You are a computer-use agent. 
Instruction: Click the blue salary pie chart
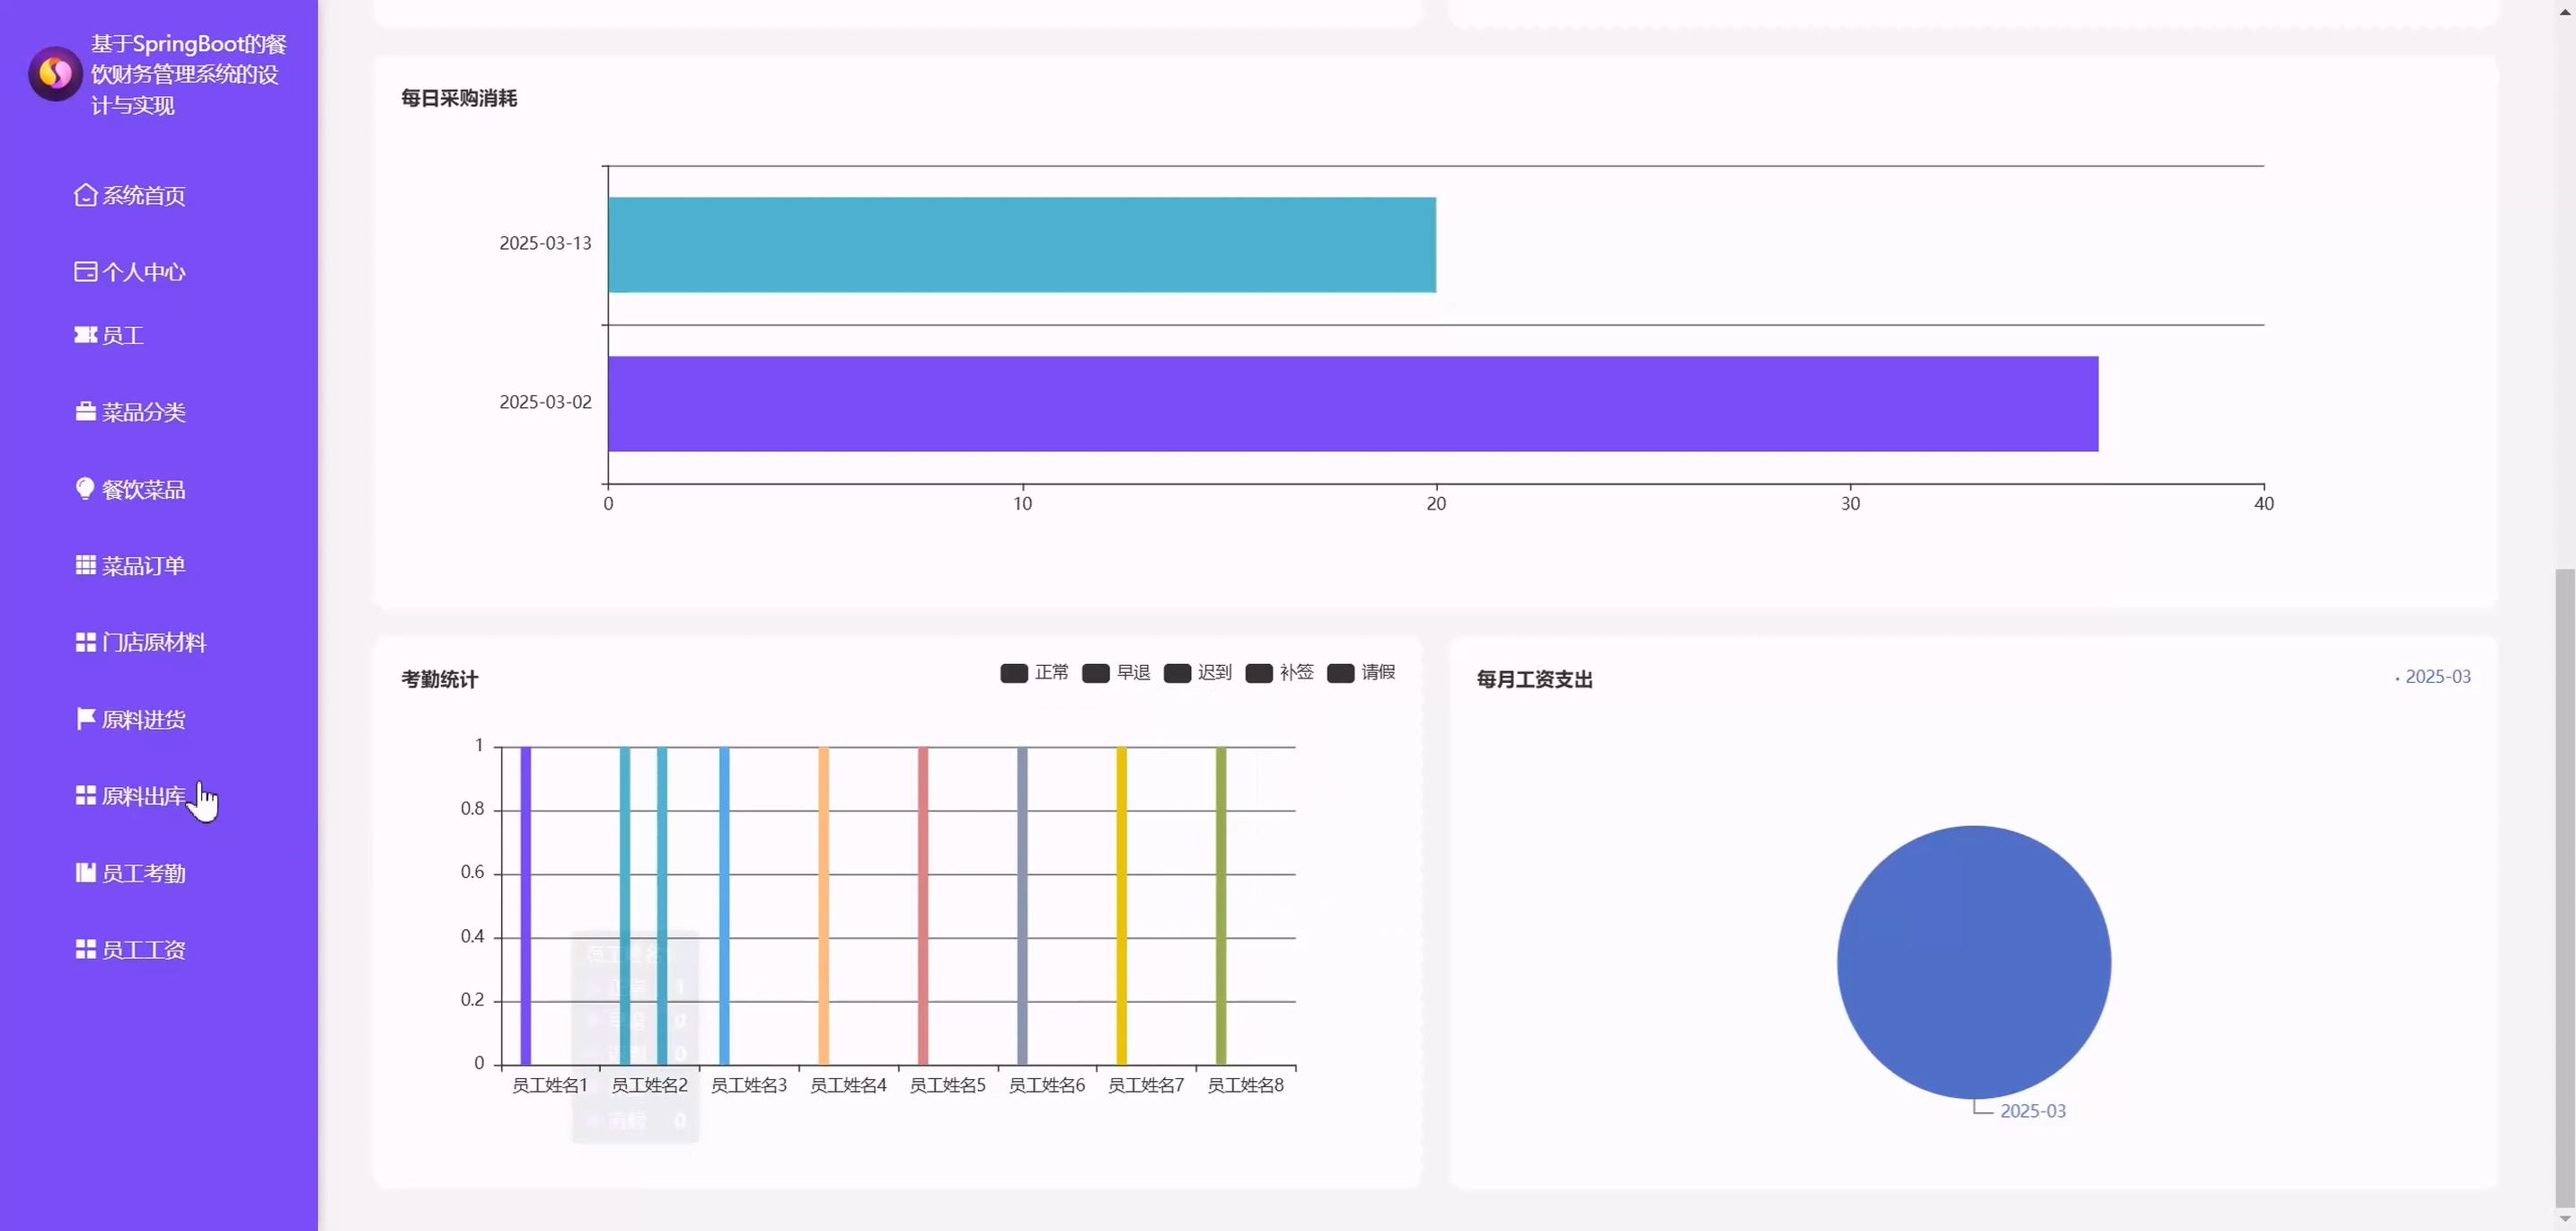1973,962
